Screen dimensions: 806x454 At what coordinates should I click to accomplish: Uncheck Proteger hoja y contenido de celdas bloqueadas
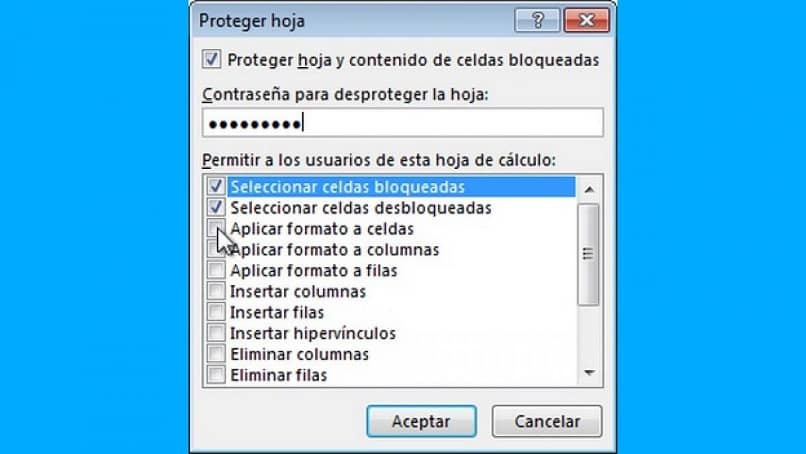pyautogui.click(x=211, y=59)
